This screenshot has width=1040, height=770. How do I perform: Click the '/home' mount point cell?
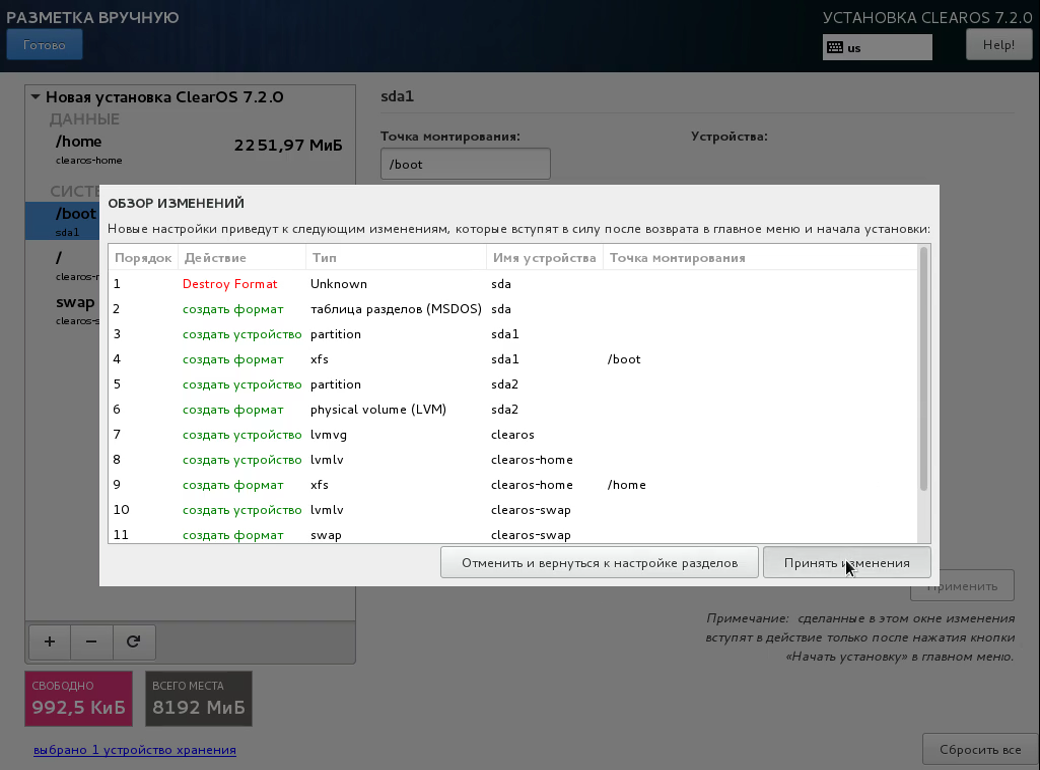point(627,485)
